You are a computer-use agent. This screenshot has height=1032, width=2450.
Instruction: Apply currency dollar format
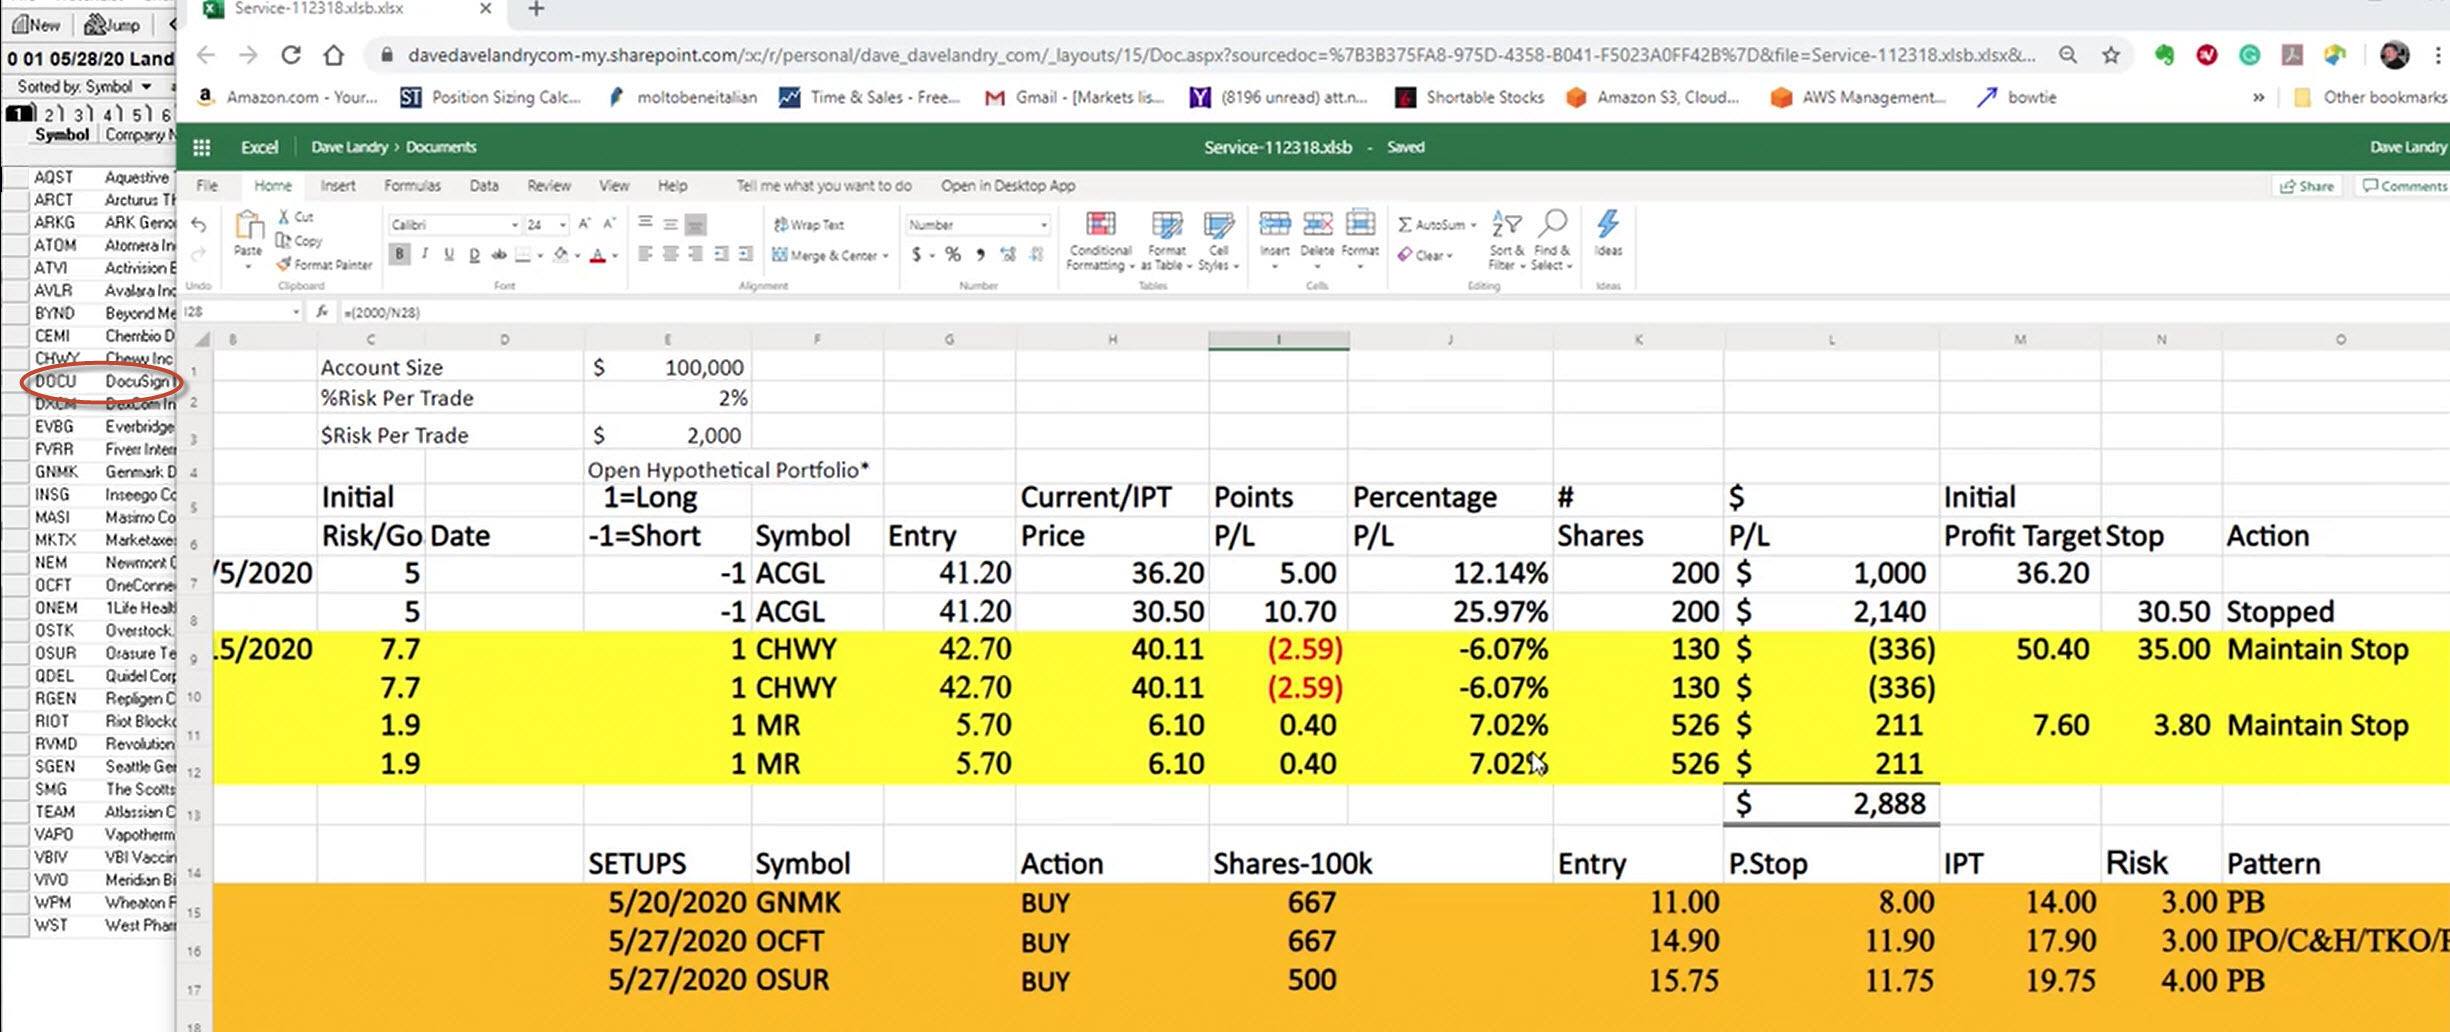pyautogui.click(x=916, y=255)
